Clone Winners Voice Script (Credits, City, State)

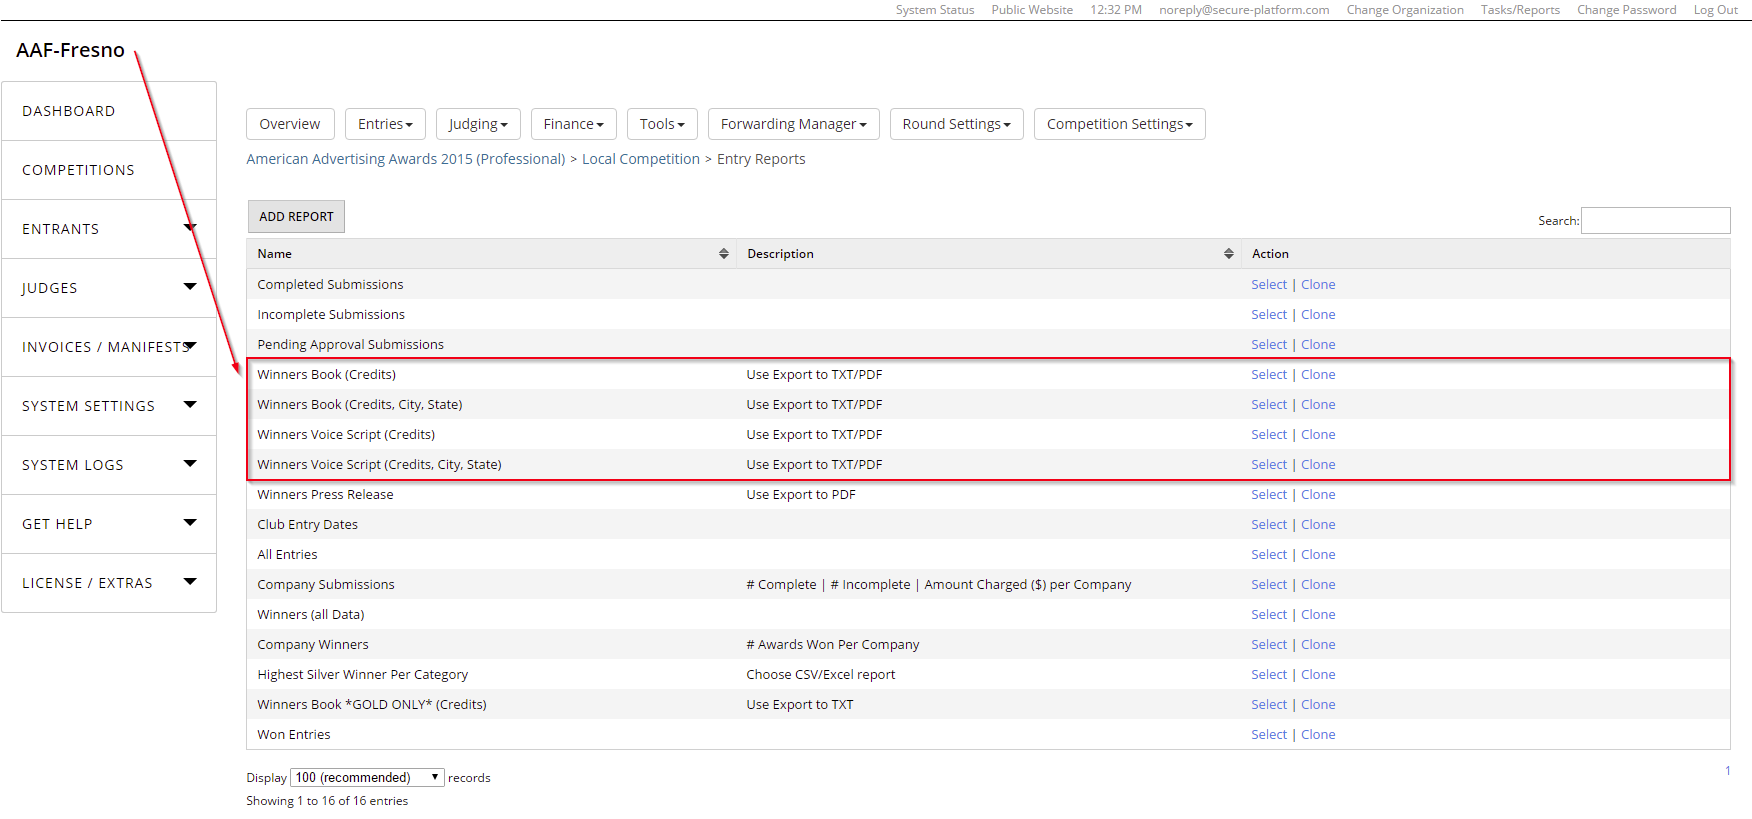click(x=1318, y=465)
